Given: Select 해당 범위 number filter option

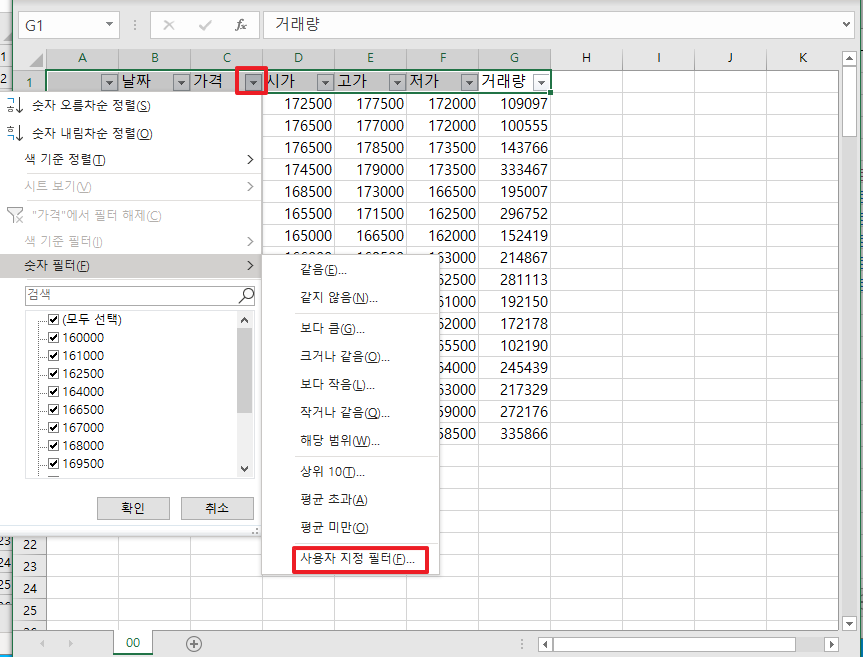Looking at the screenshot, I should tap(351, 441).
